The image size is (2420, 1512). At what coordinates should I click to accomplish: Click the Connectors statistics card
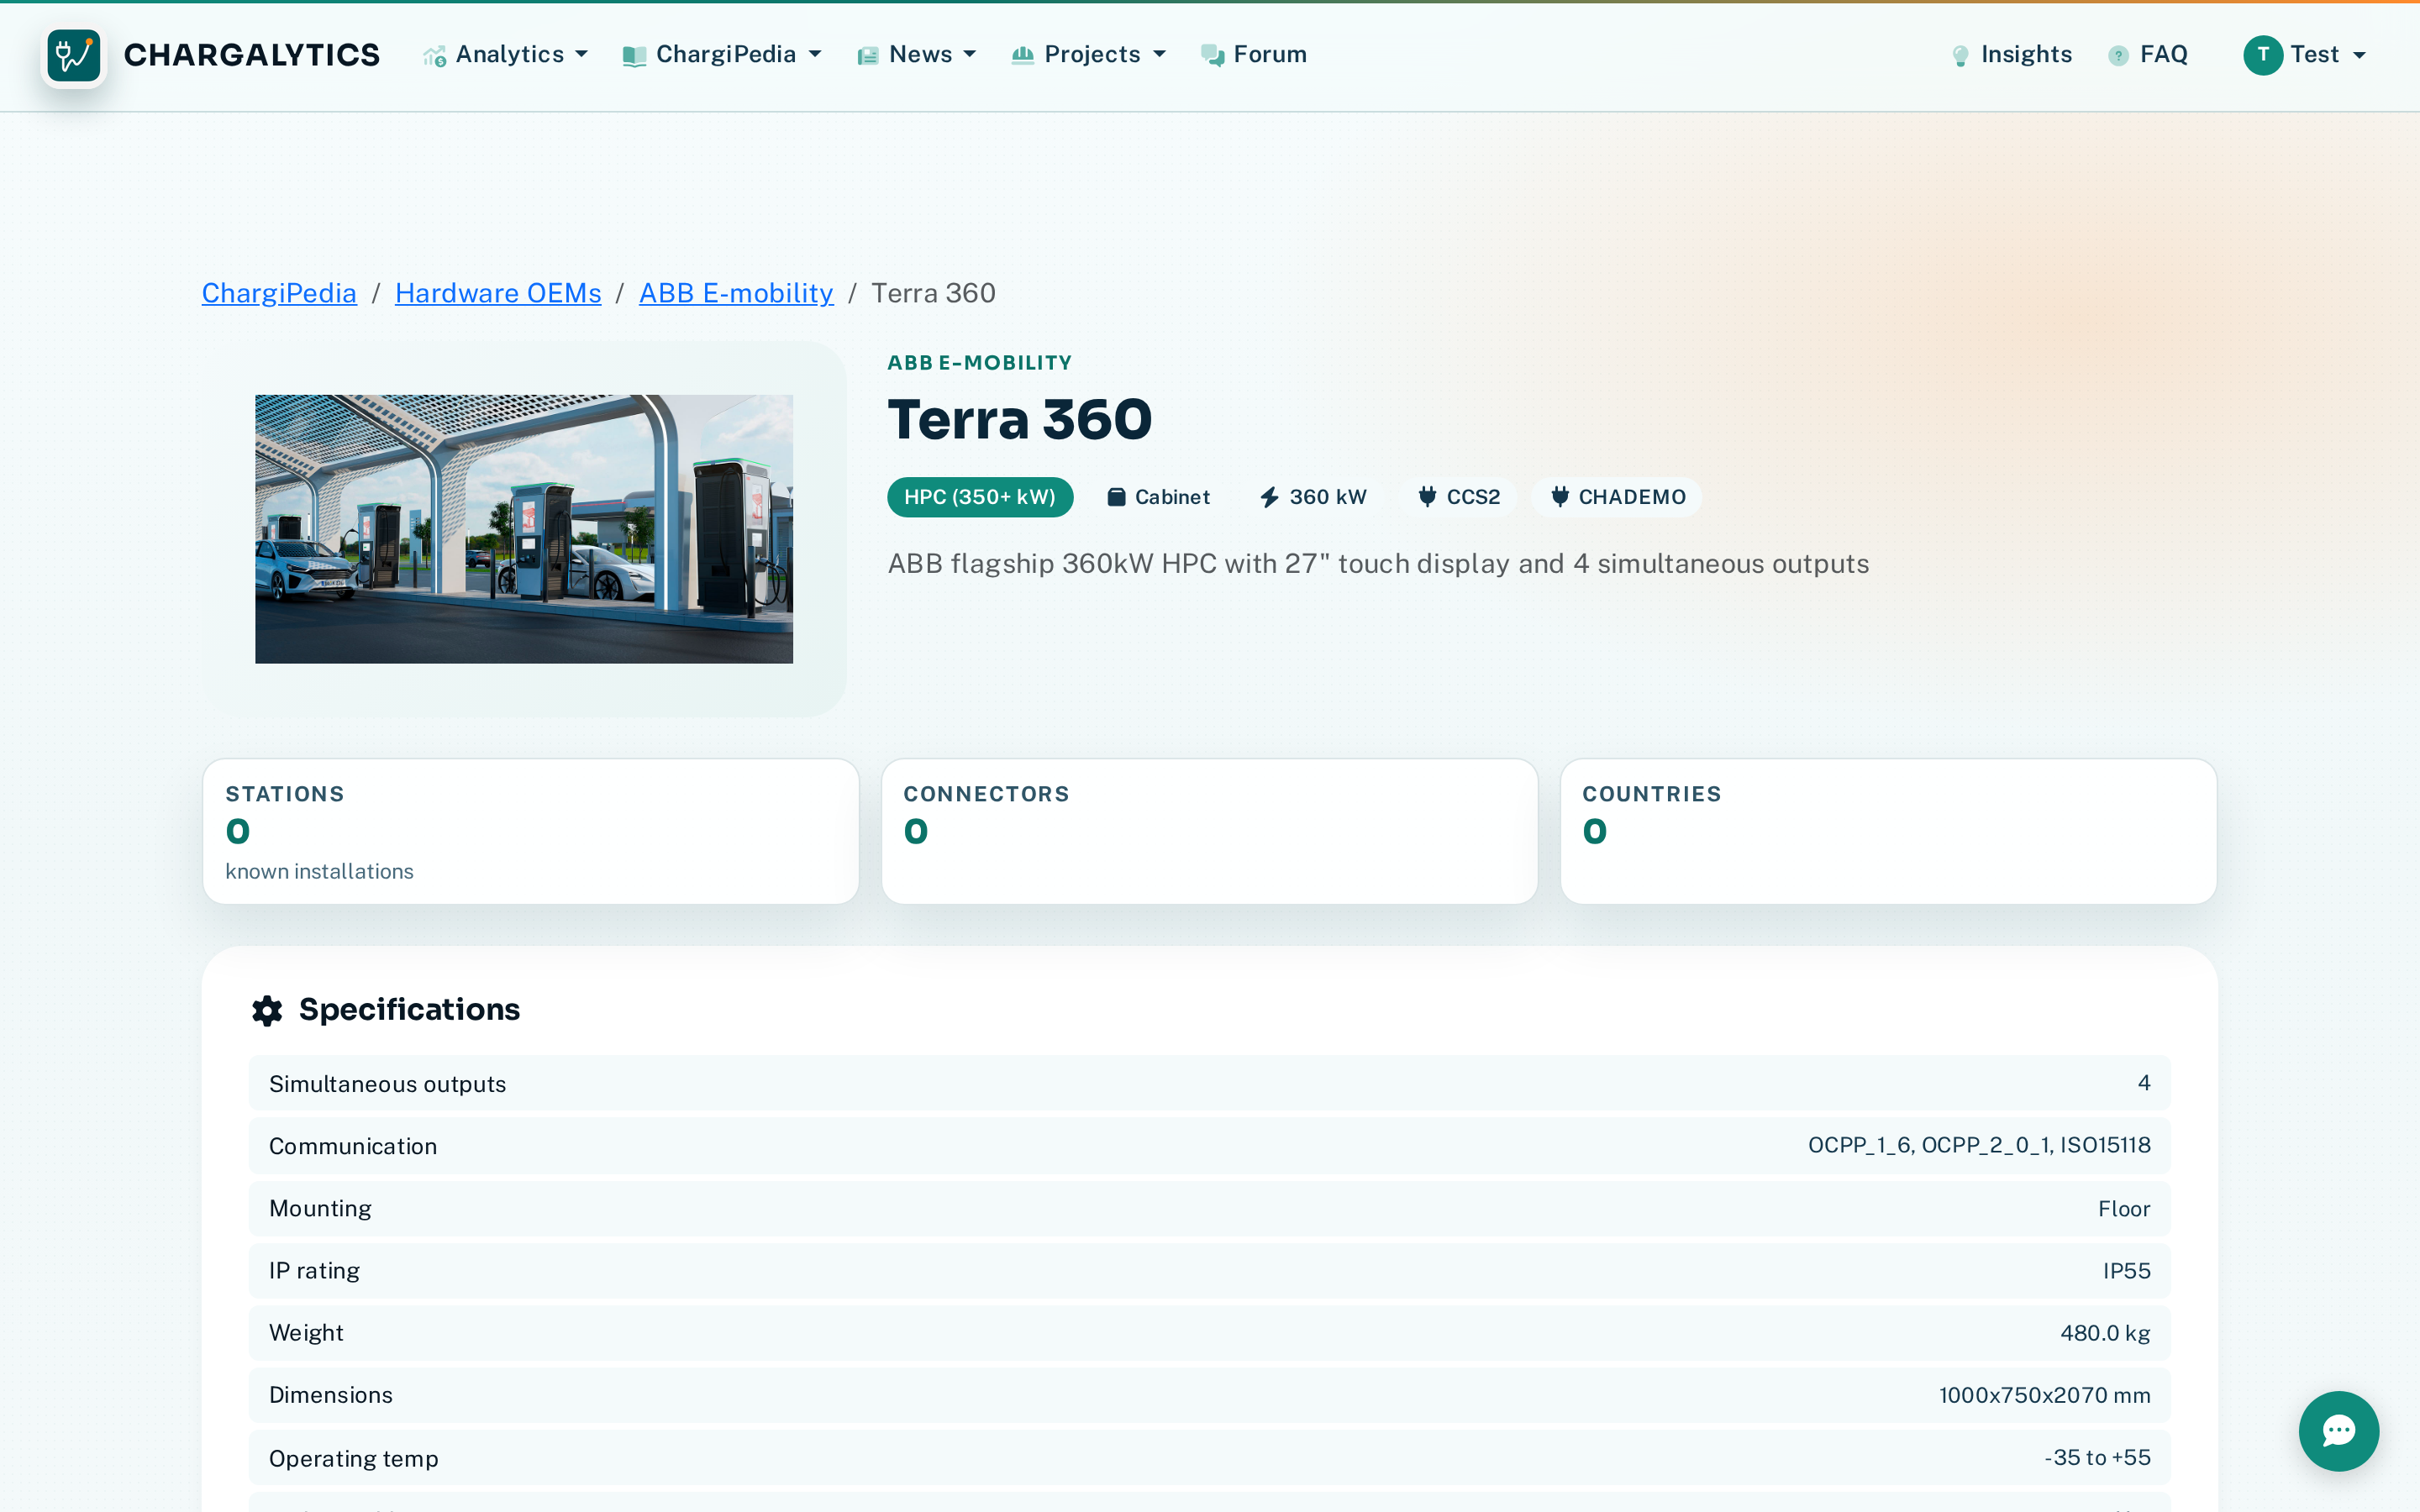[1209, 831]
